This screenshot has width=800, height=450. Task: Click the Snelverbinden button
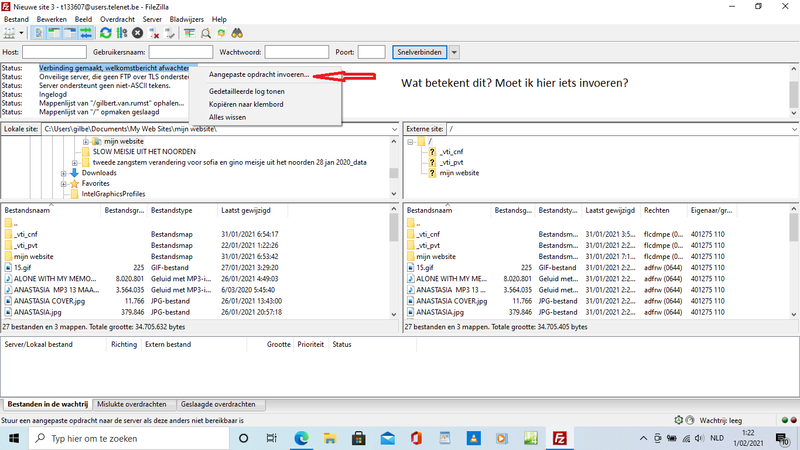click(x=420, y=52)
